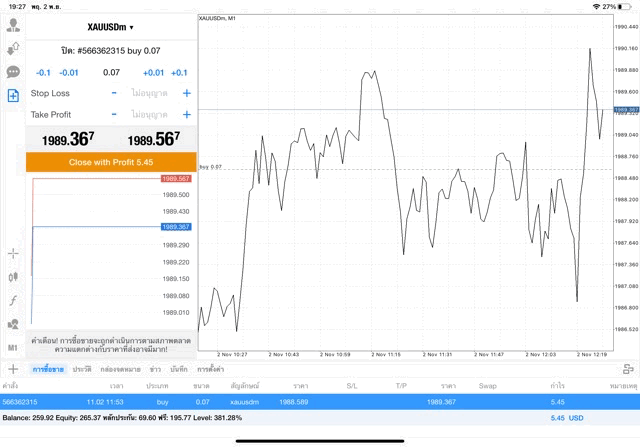This screenshot has width=640, height=447.
Task: Decrease volume by 0.1
Action: [x=43, y=73]
